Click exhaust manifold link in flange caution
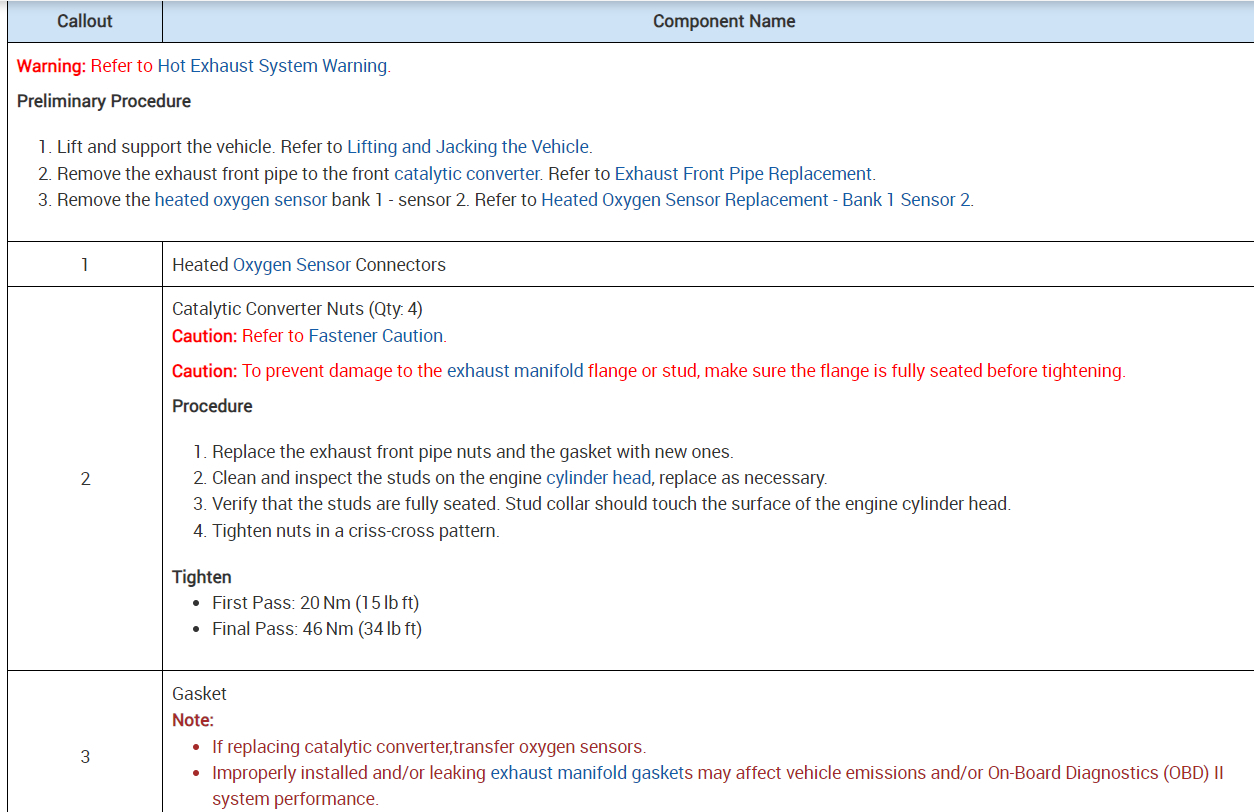1254x812 pixels. pos(515,371)
